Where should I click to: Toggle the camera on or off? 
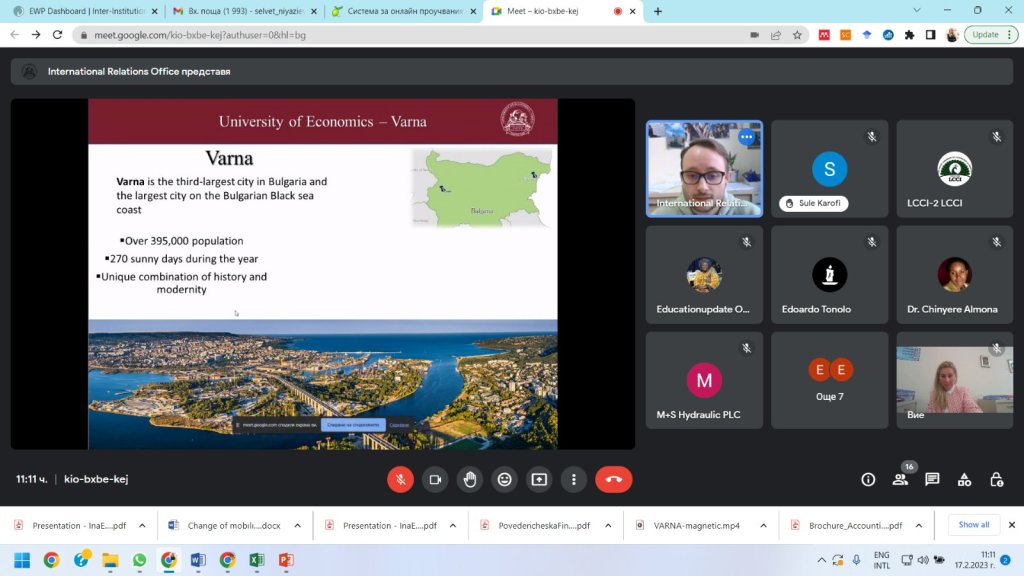(435, 479)
